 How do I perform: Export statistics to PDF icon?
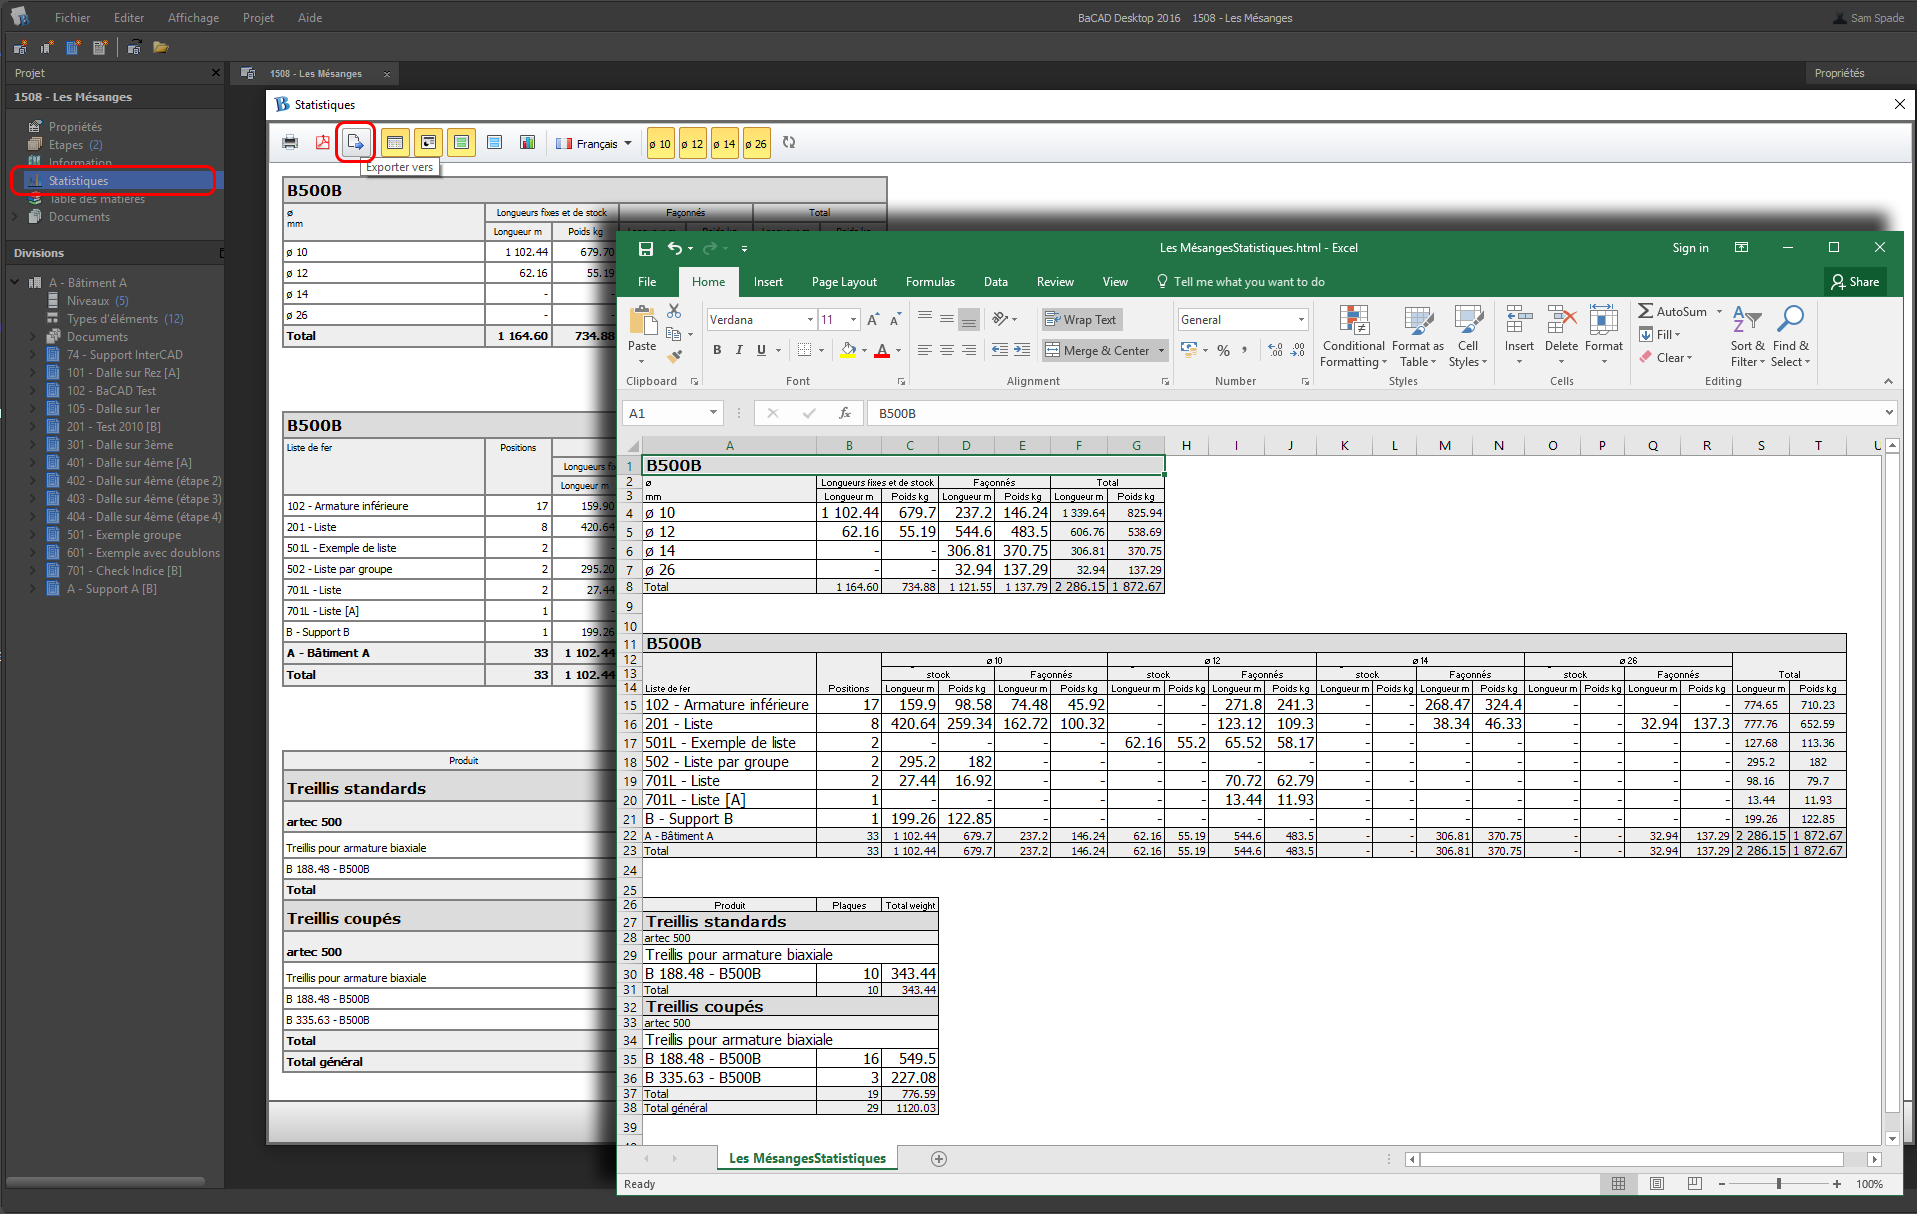click(323, 143)
